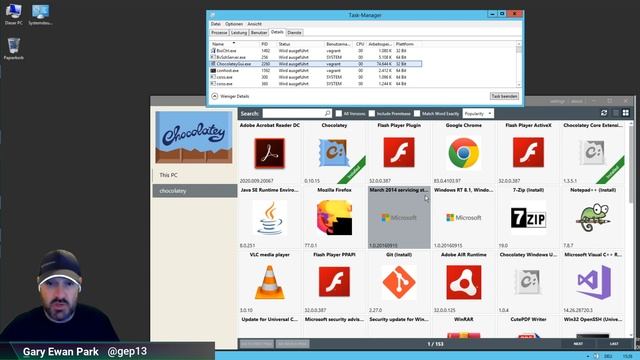640x360 pixels.
Task: Select the Mozilla Firefox package icon
Action: click(334, 218)
